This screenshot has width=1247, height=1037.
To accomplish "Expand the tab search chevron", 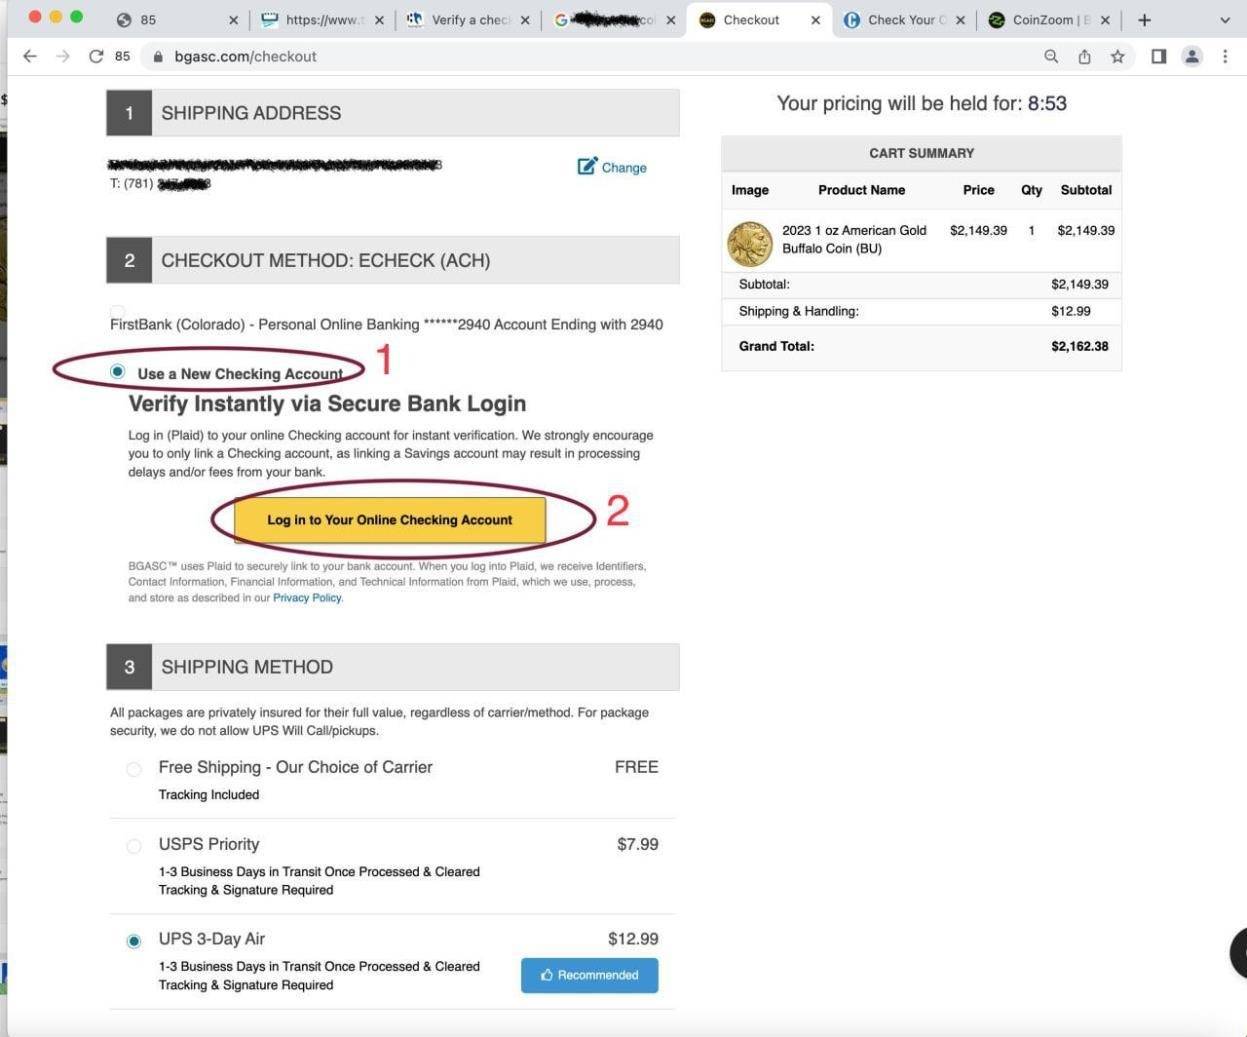I will (x=1225, y=20).
